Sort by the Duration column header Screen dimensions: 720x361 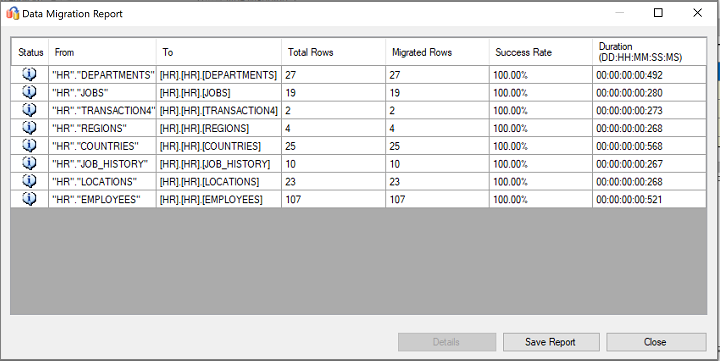[649, 52]
